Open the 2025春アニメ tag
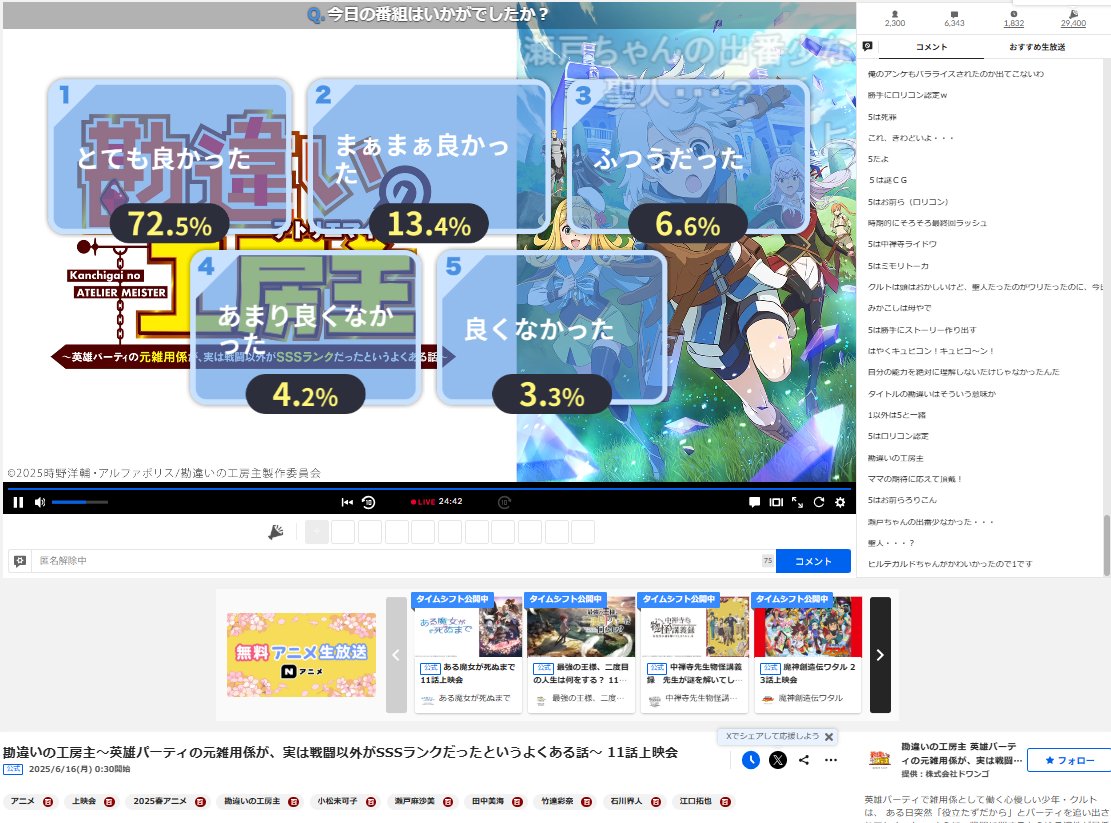This screenshot has width=1111, height=823. (160, 801)
